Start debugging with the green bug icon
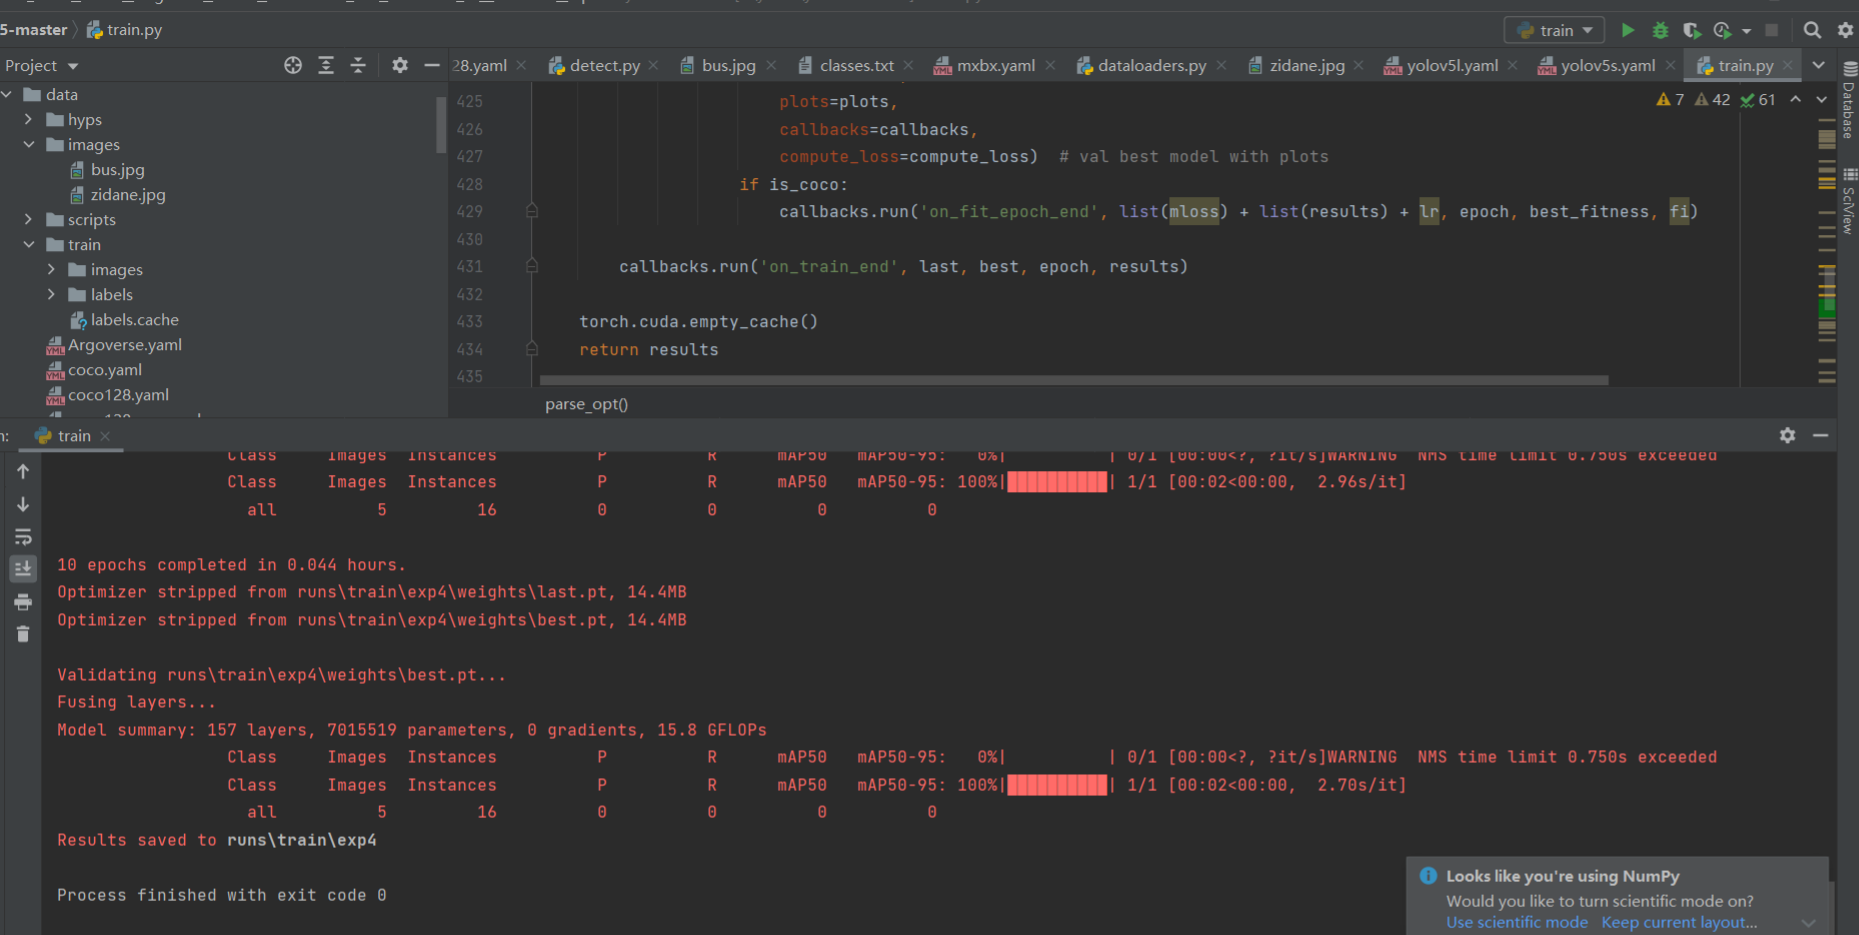The height and width of the screenshot is (935, 1859). [1660, 30]
